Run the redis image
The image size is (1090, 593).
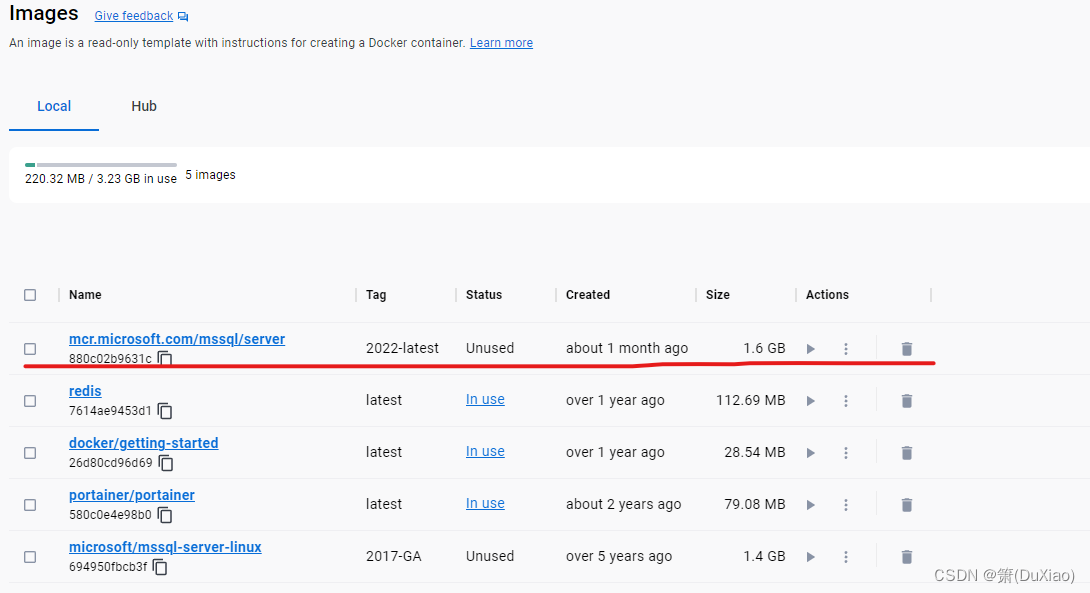(x=811, y=401)
